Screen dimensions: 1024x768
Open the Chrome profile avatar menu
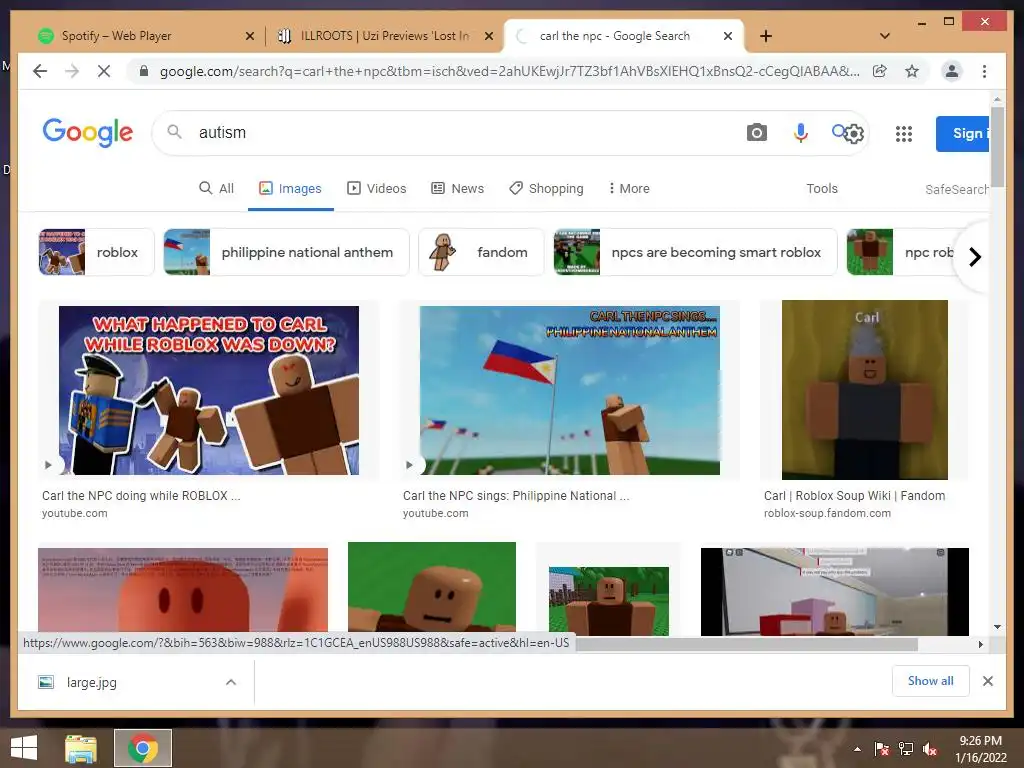click(x=952, y=71)
